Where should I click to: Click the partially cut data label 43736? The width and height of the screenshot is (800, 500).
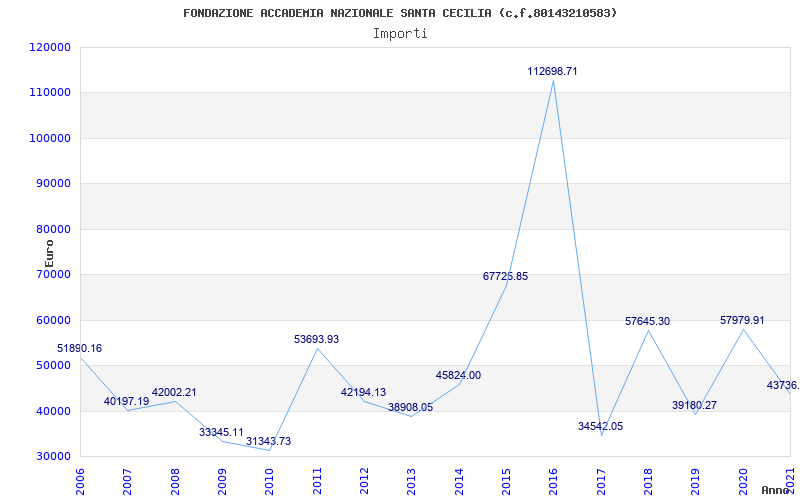[783, 386]
